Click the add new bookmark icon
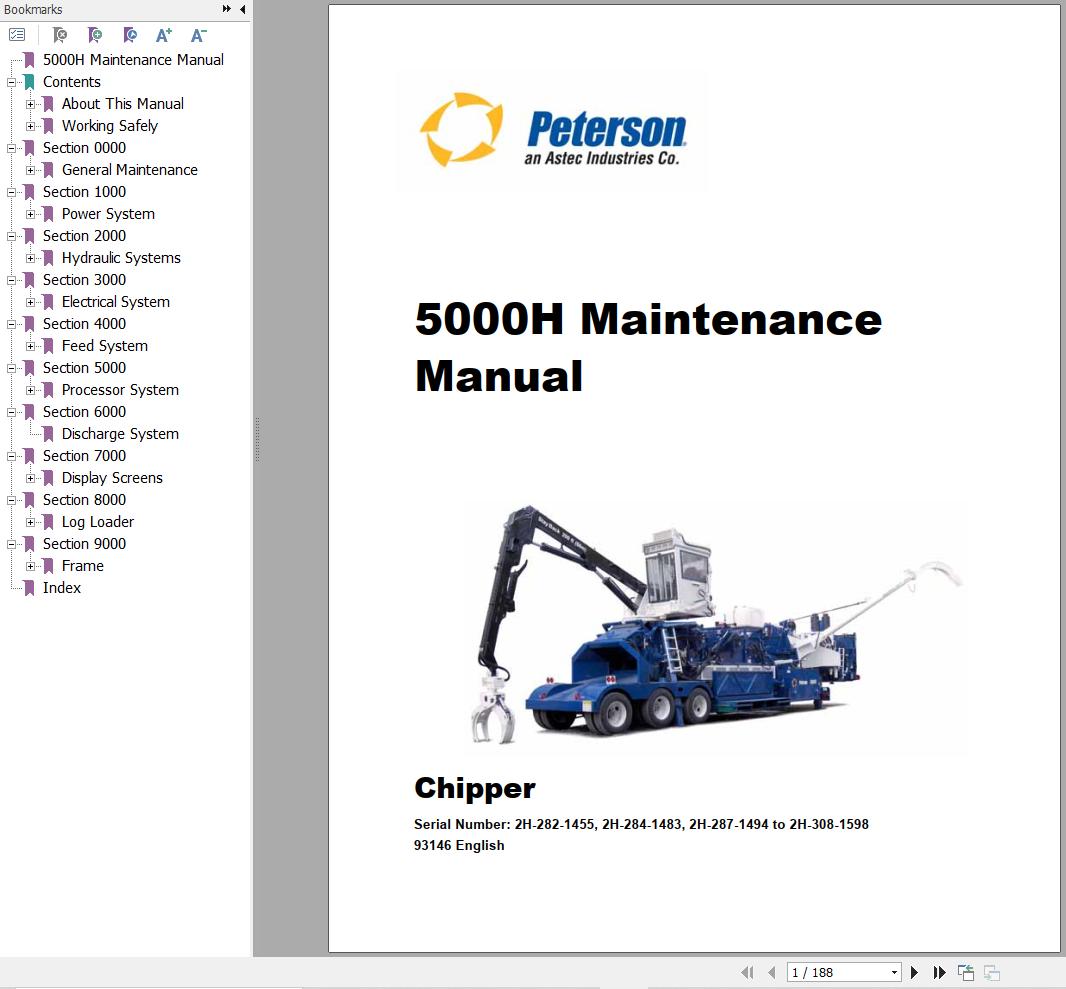1066x989 pixels. pos(95,35)
